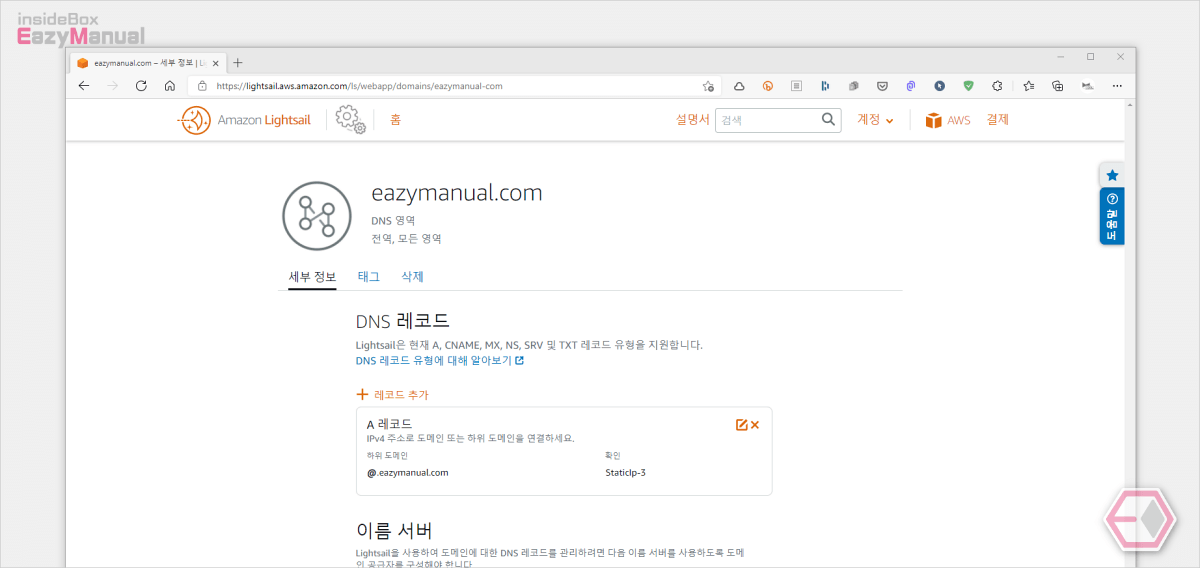Switch to the 삭제 tab
Screen dimensions: 1200x568
tap(412, 277)
